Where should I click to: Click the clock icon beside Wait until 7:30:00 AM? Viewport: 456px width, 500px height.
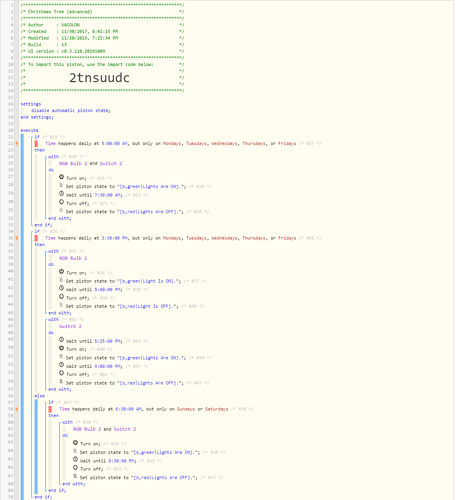(x=61, y=193)
